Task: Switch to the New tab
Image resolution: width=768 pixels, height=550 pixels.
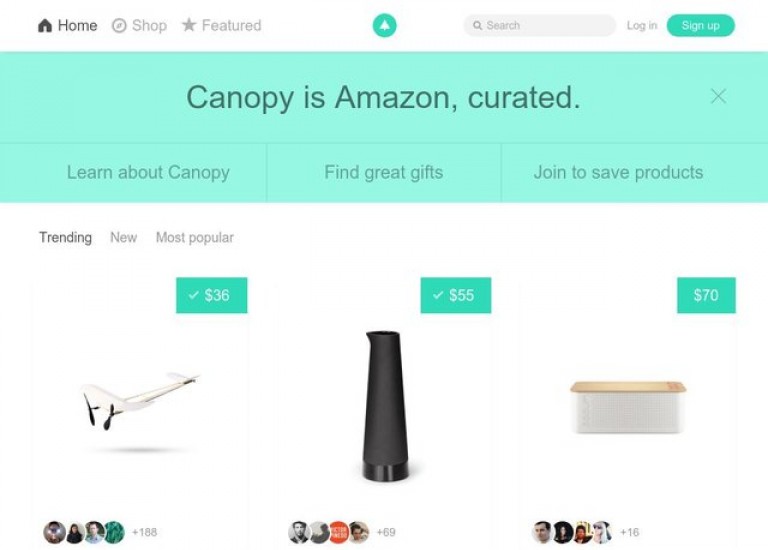Action: [x=123, y=238]
